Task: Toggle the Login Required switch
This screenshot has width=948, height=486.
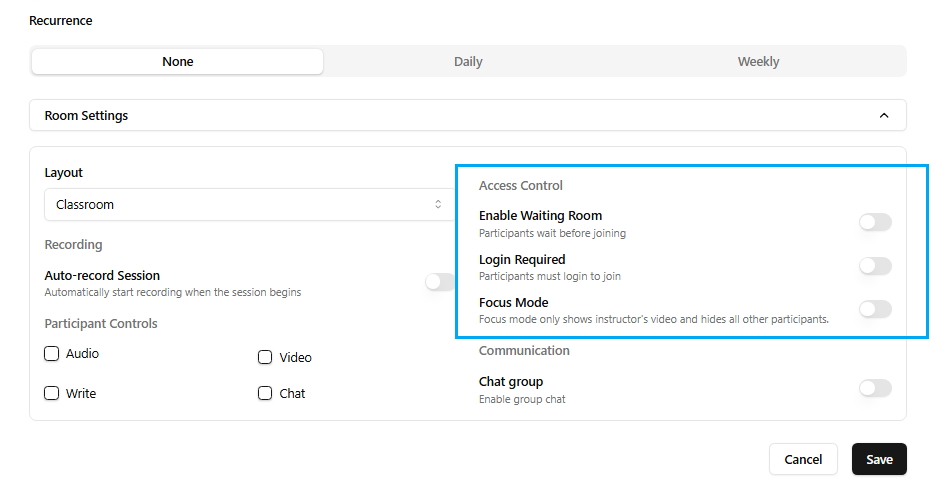Action: point(875,266)
